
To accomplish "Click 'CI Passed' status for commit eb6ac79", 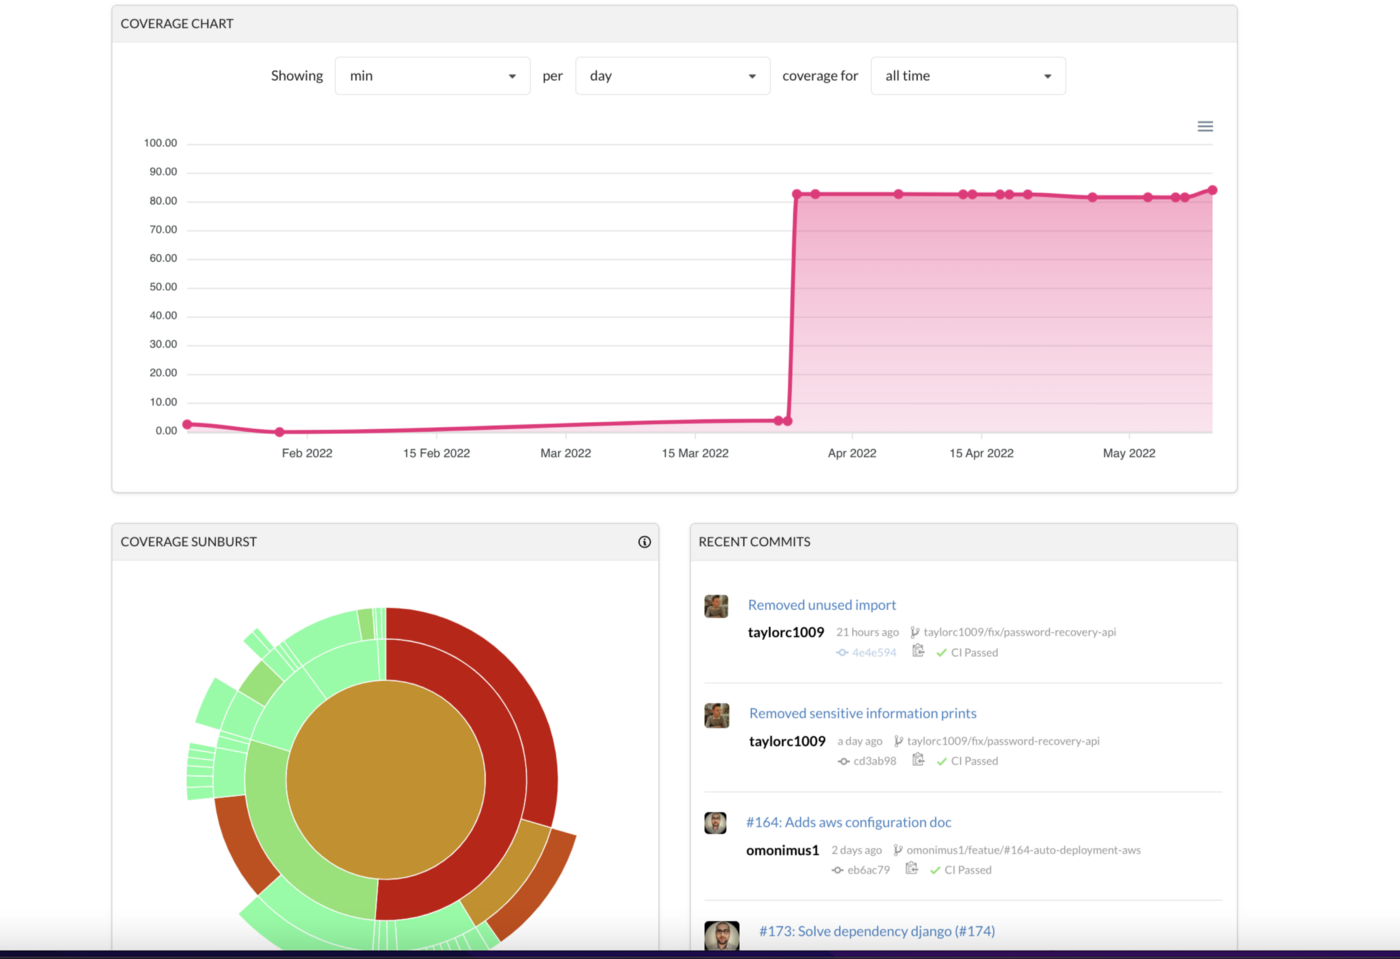I will pyautogui.click(x=968, y=870).
